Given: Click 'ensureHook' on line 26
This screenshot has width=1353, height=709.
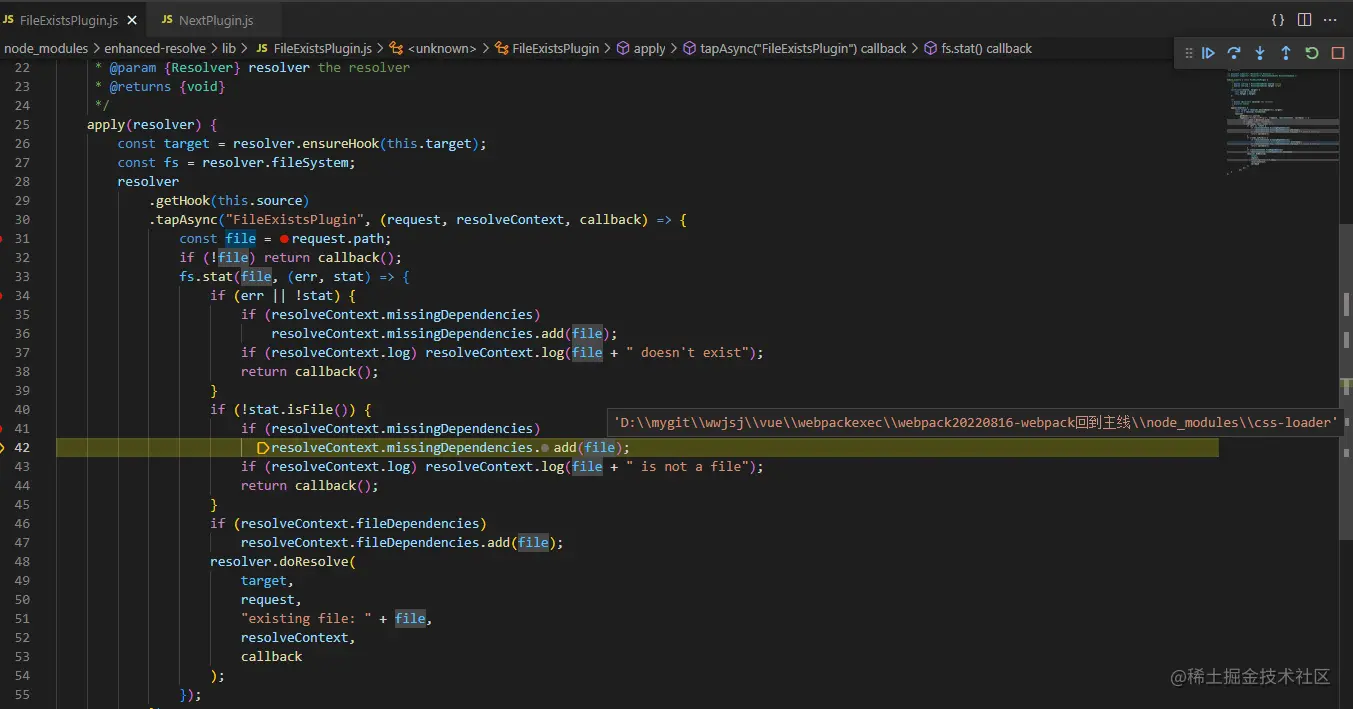Looking at the screenshot, I should [341, 144].
